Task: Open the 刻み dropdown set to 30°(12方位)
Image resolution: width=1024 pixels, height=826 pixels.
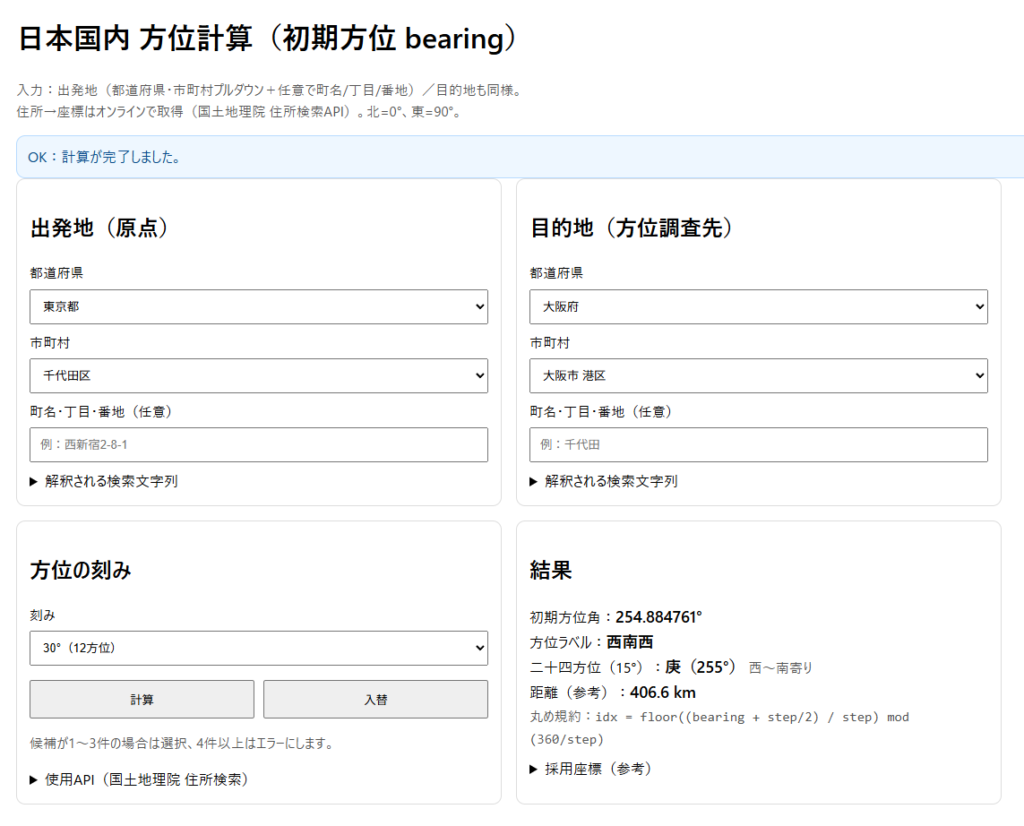Action: coord(259,648)
